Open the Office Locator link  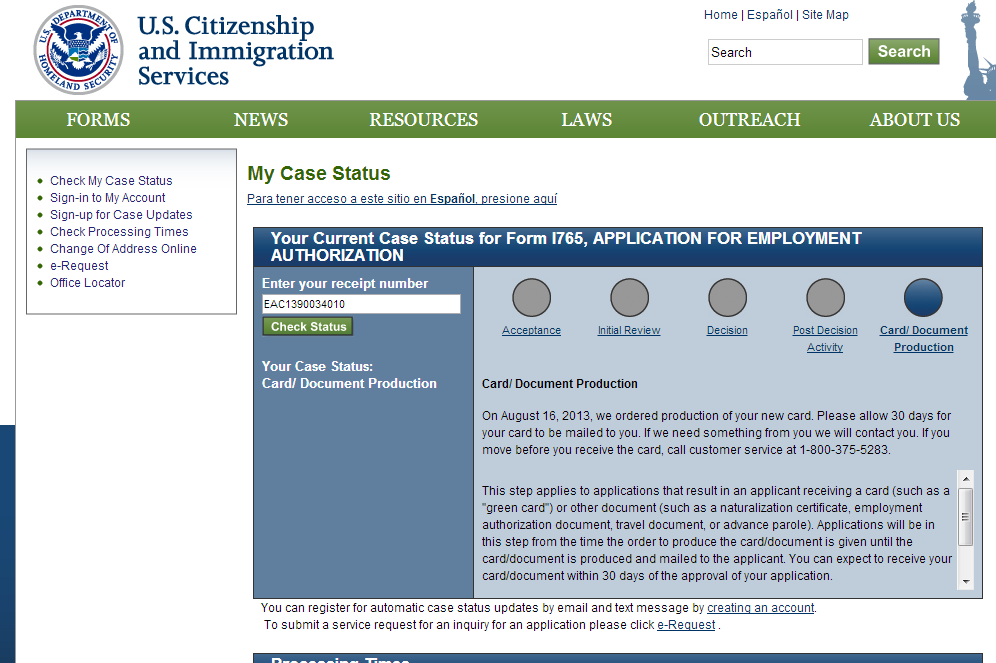click(x=88, y=283)
